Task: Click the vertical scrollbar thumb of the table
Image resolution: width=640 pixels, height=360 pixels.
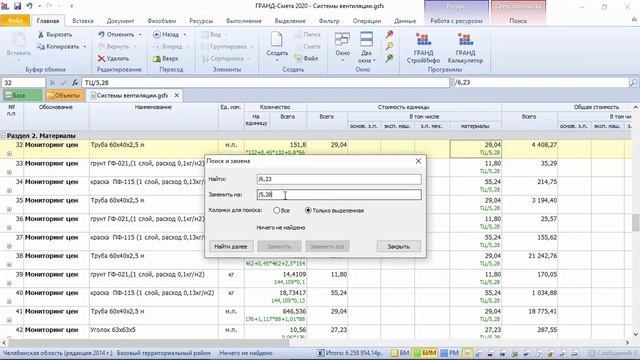Action: (x=636, y=222)
